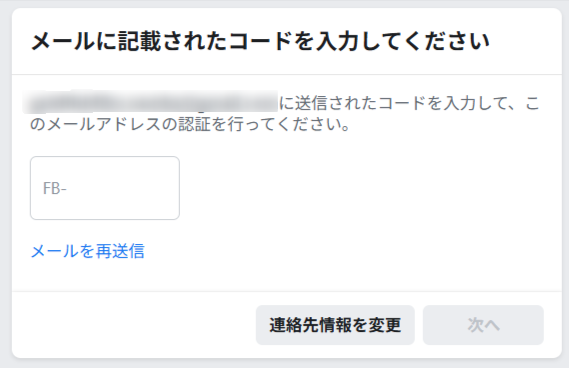The width and height of the screenshot is (569, 368).
Task: Click the FB- code input field
Action: point(105,188)
